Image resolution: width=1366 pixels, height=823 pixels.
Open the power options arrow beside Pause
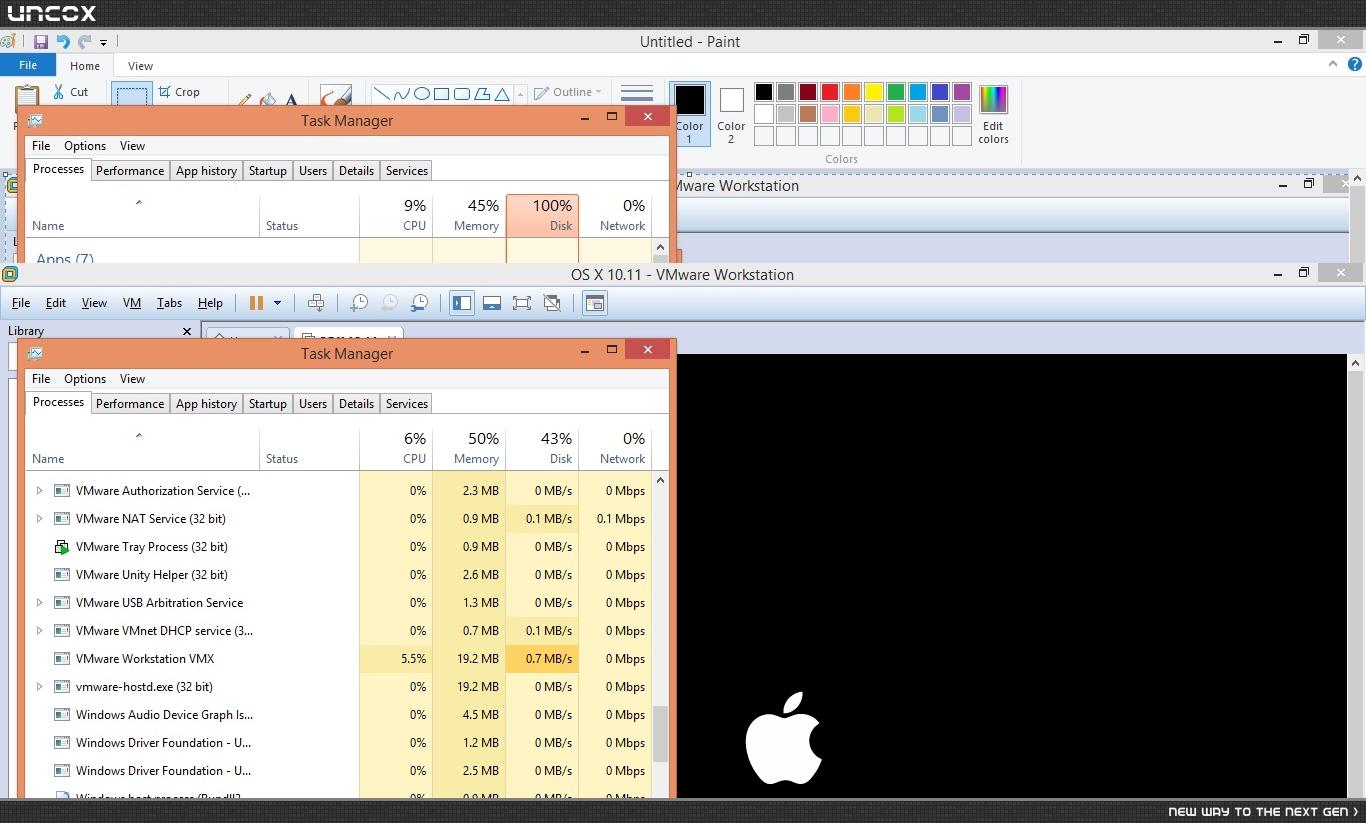point(277,303)
